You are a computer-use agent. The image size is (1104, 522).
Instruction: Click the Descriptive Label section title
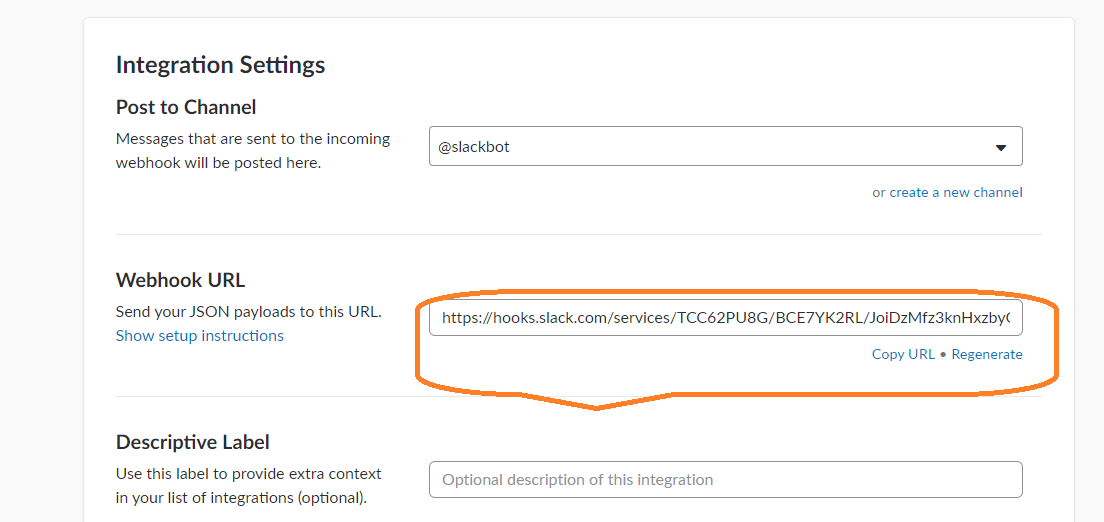193,442
